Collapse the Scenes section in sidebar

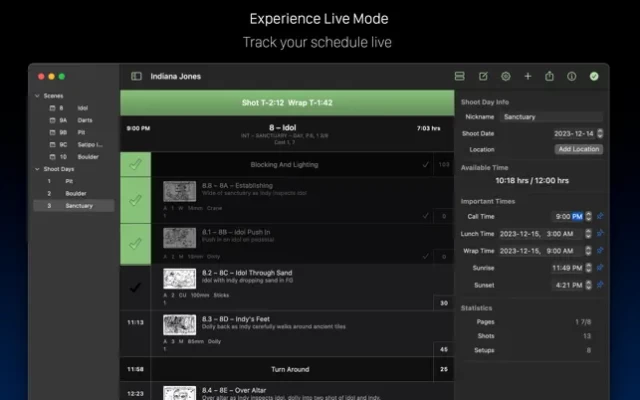tap(35, 95)
